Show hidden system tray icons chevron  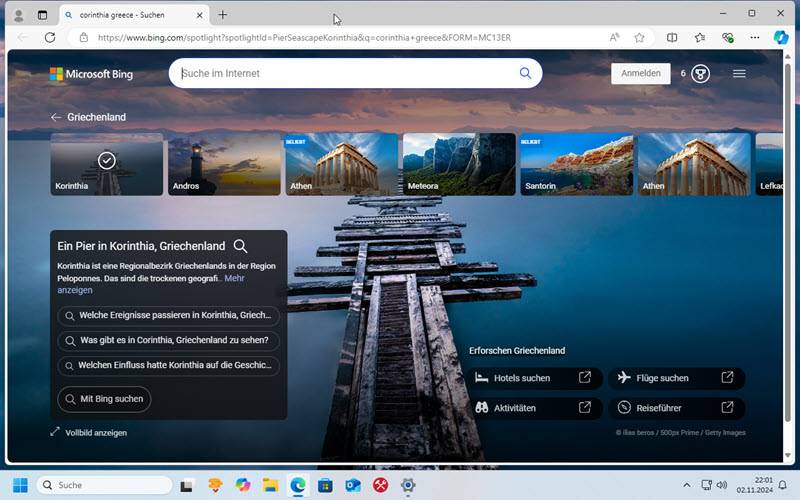pyautogui.click(x=687, y=485)
